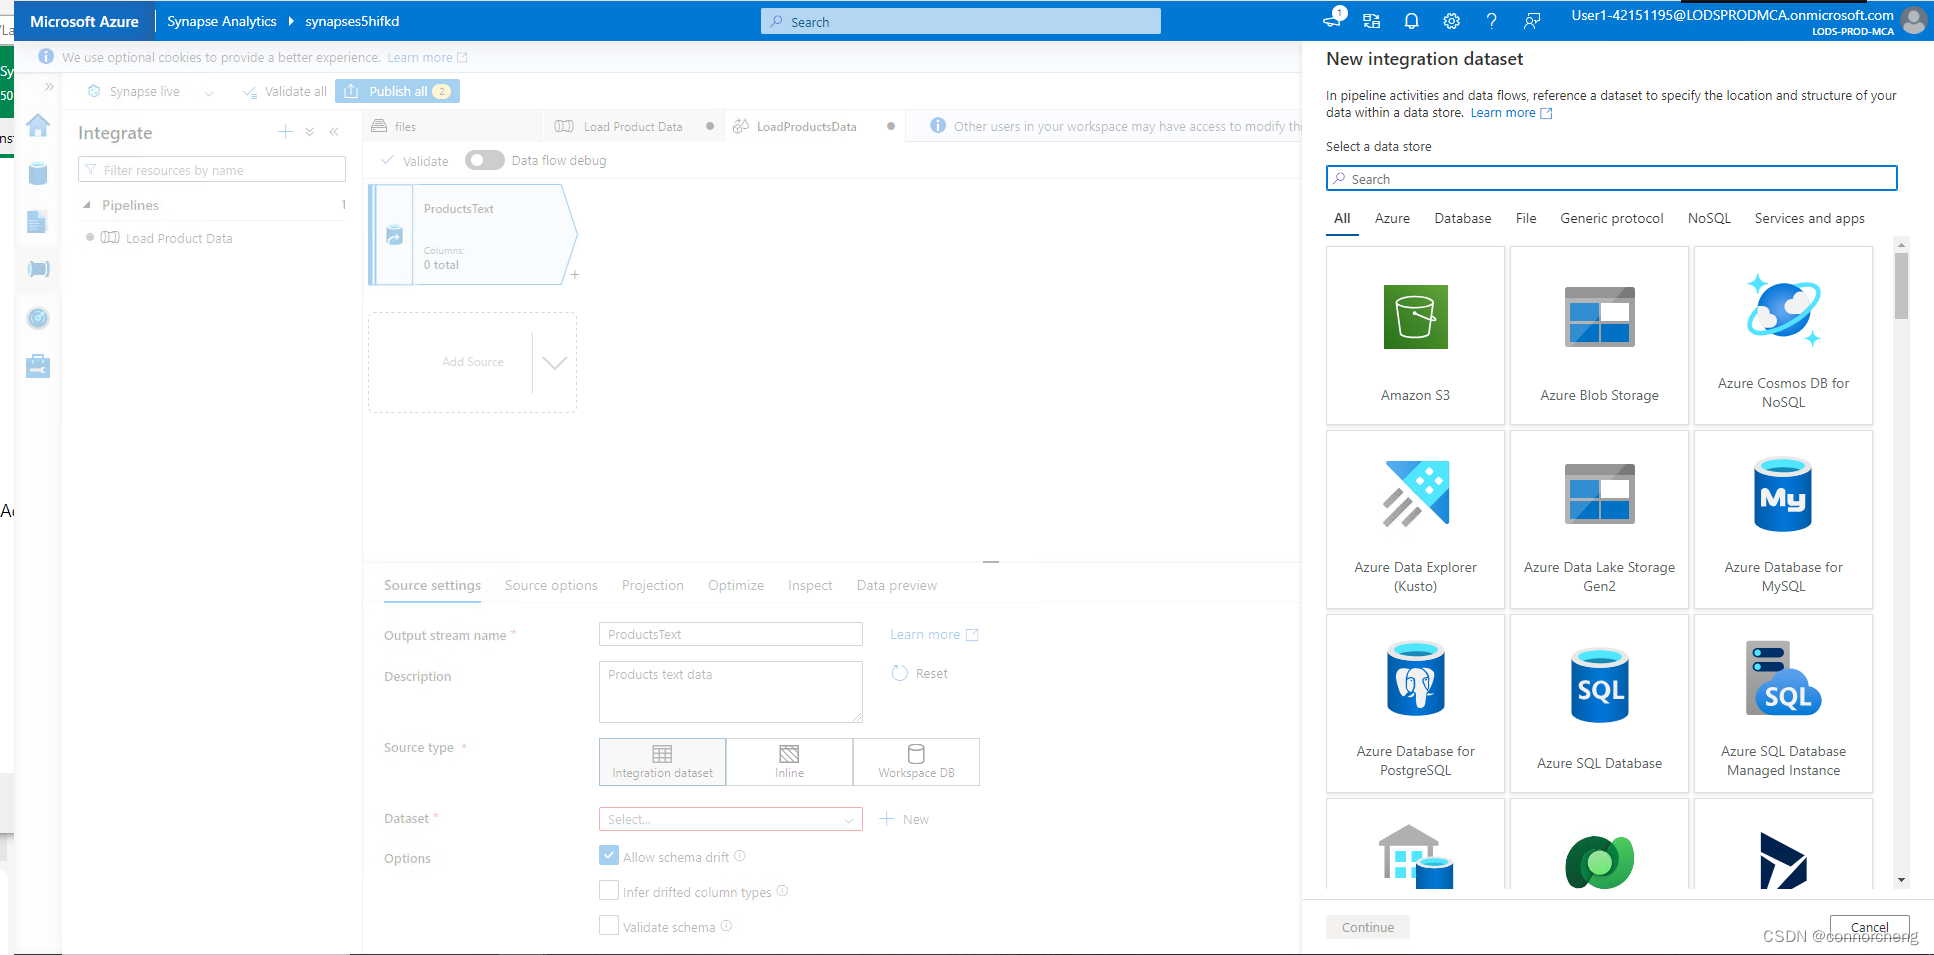Open the Data preview tab
This screenshot has width=1934, height=955.
pyautogui.click(x=897, y=585)
